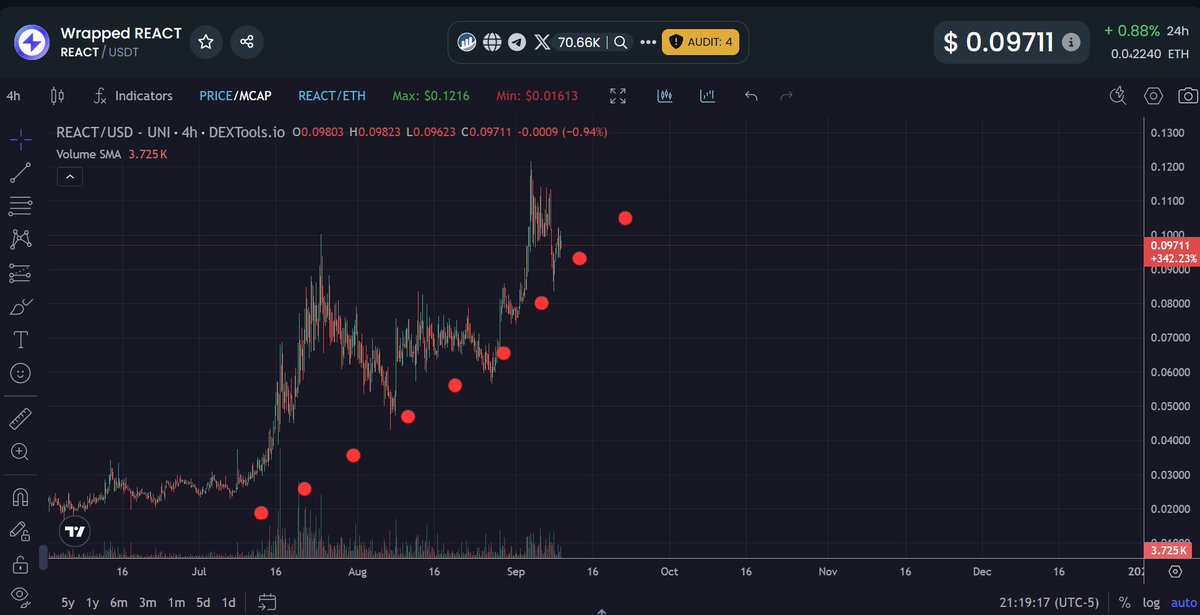Set chart range to 3m
Screen dimensions: 1200x615
pos(148,603)
